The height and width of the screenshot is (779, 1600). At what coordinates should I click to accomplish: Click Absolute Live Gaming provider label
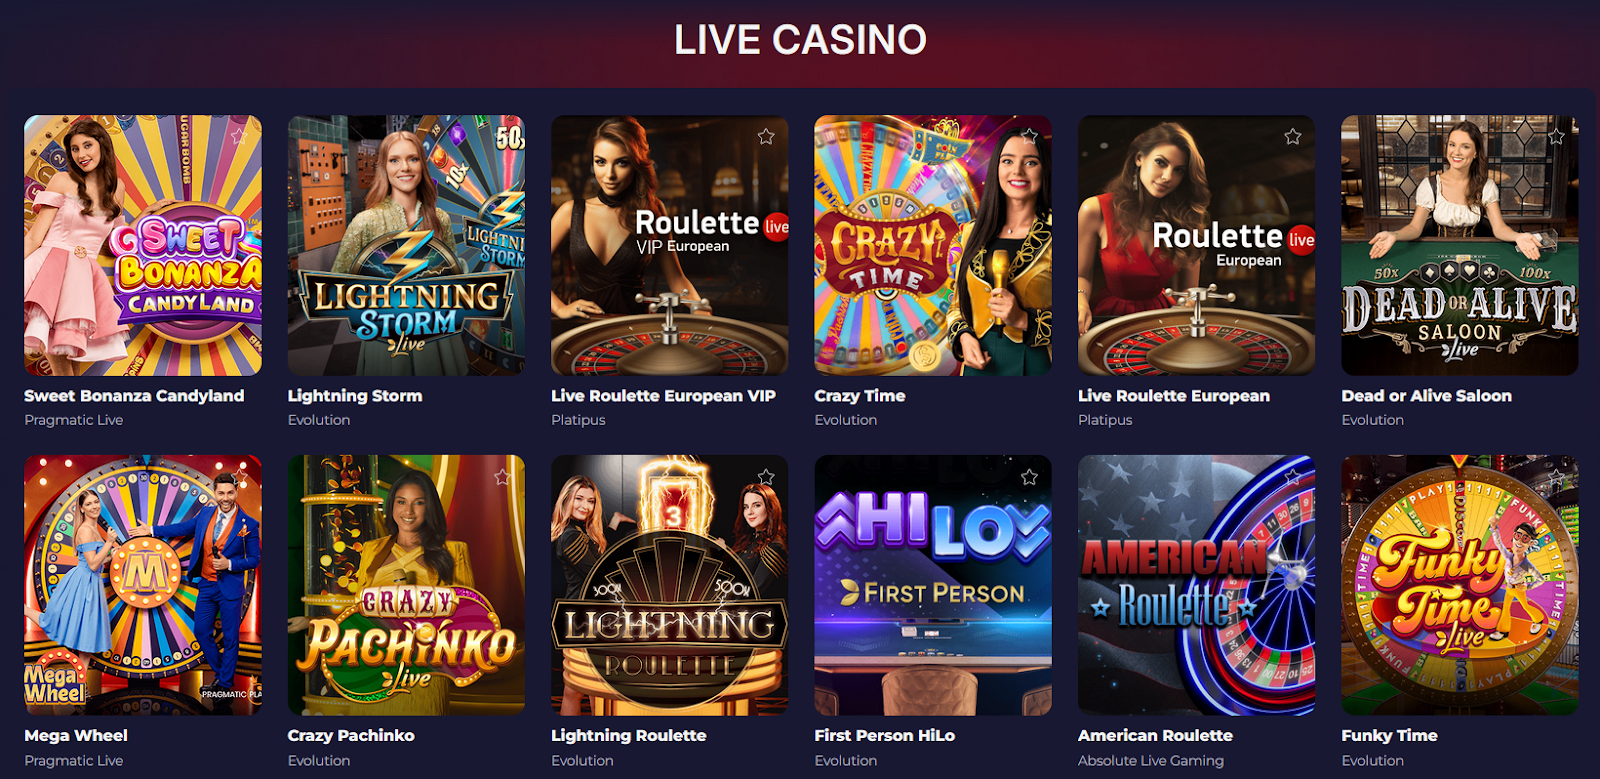(1151, 761)
